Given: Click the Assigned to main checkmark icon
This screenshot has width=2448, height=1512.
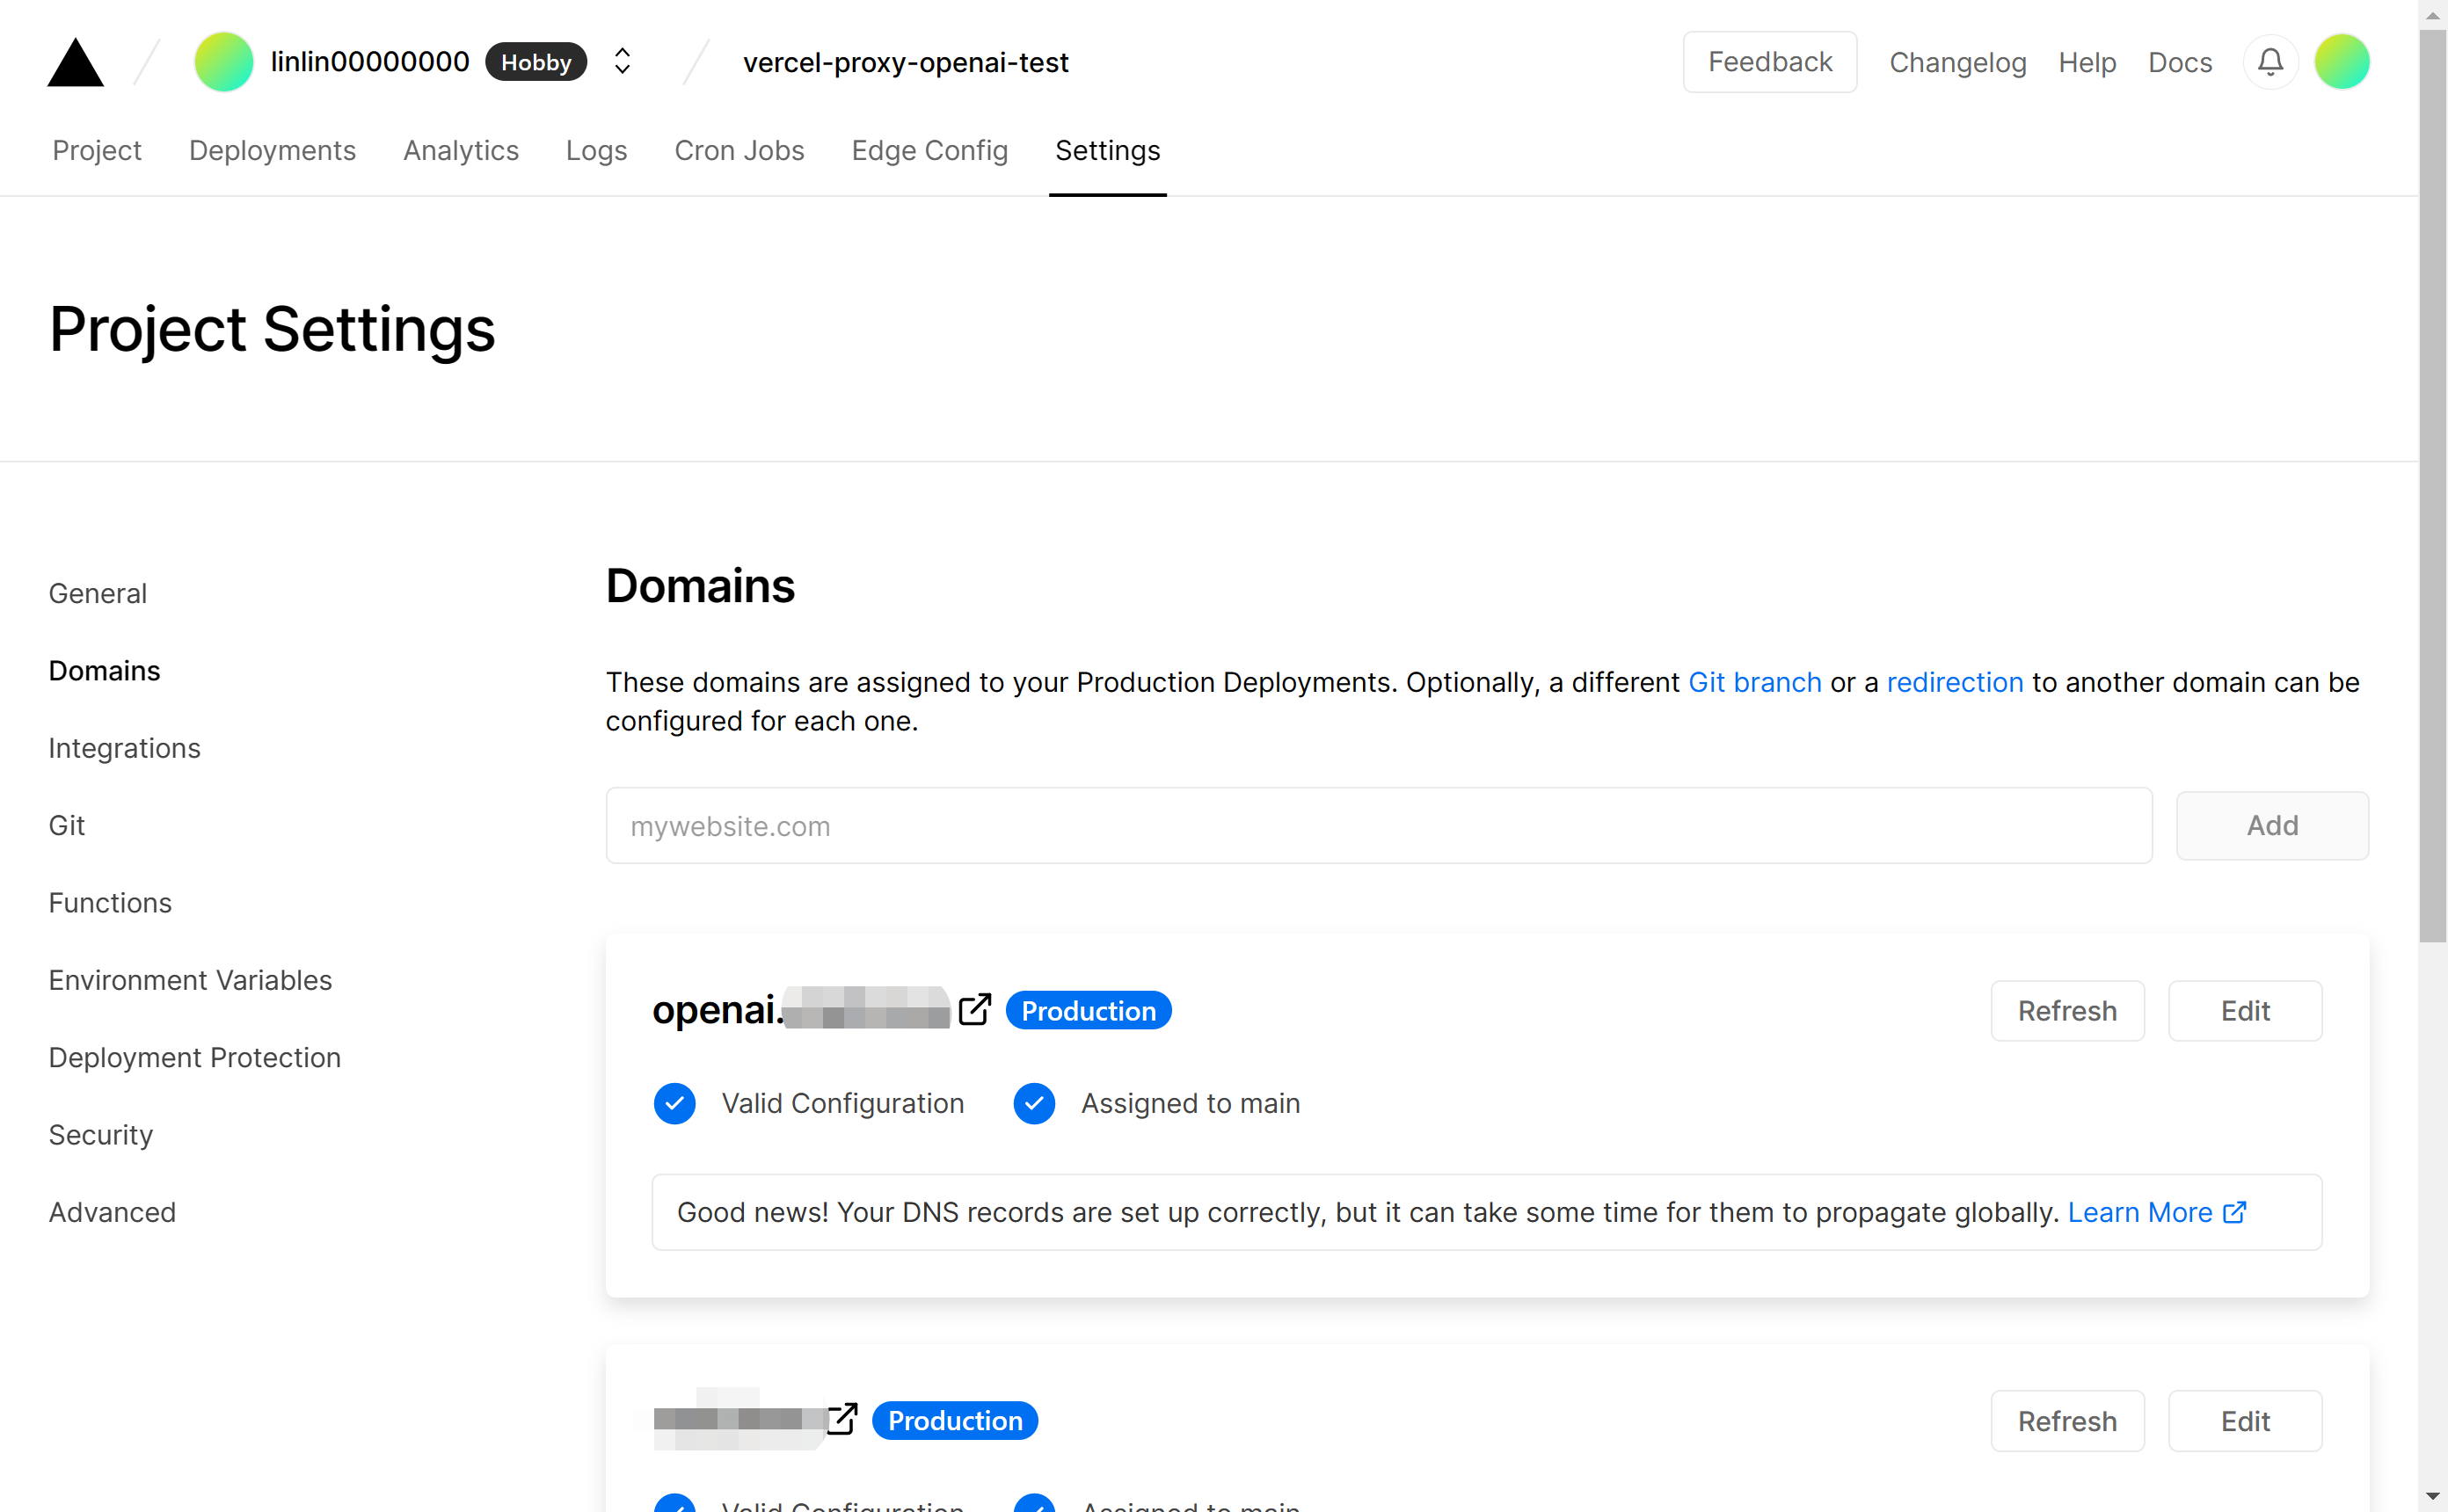Looking at the screenshot, I should point(1034,1103).
